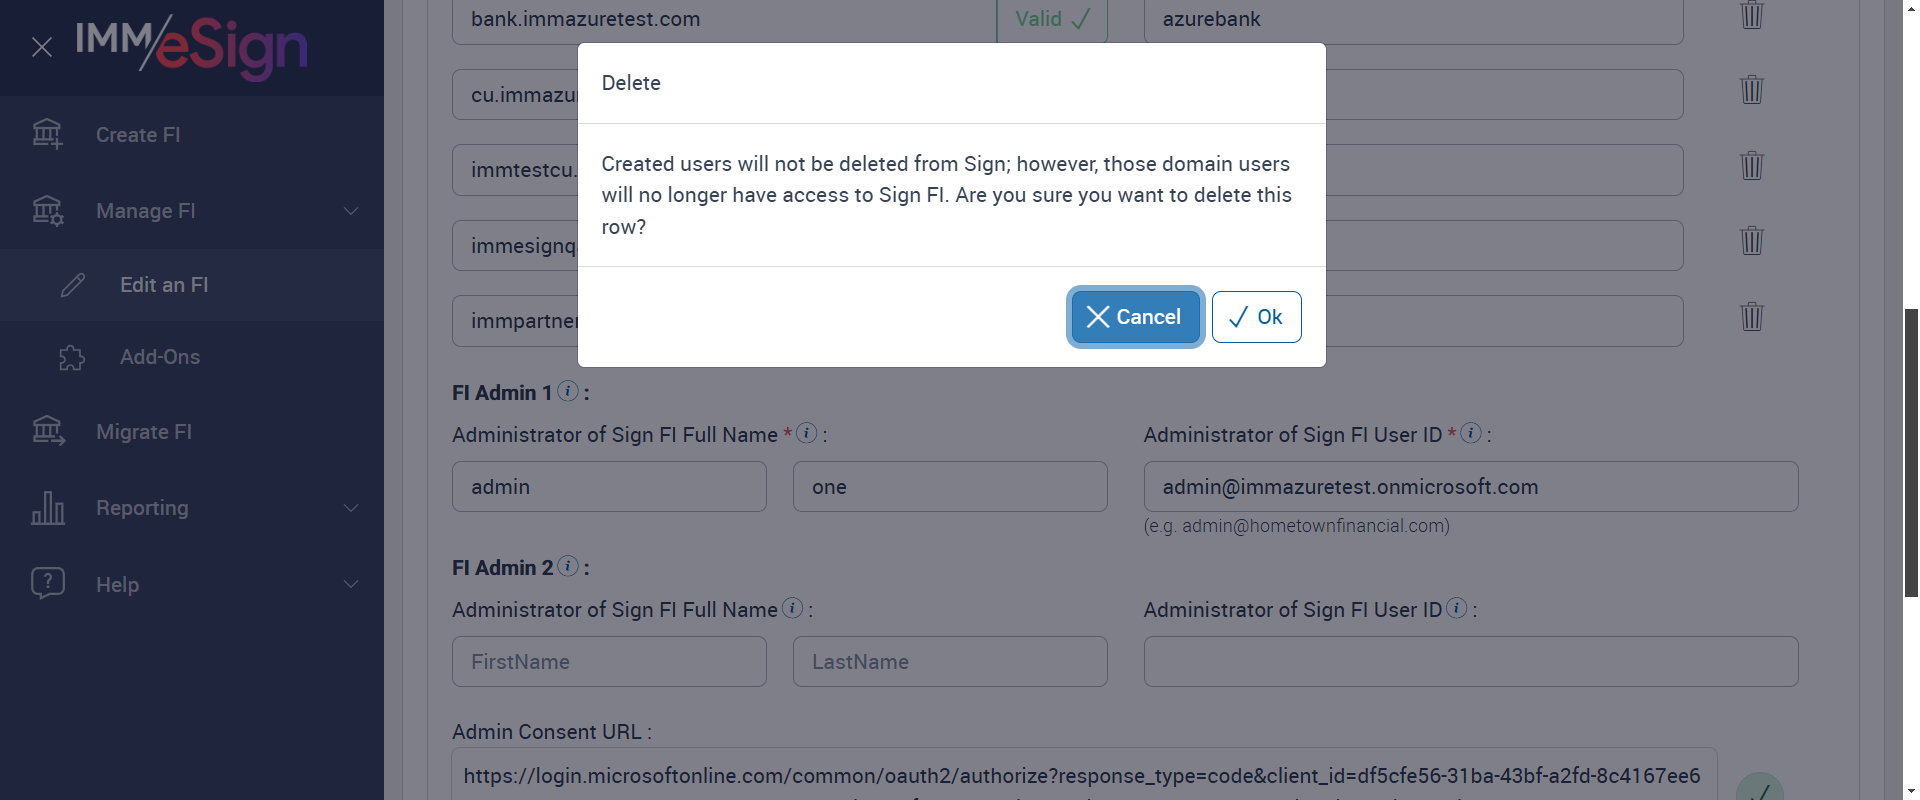Confirm deletion with the Ok button
The image size is (1920, 800).
point(1256,317)
